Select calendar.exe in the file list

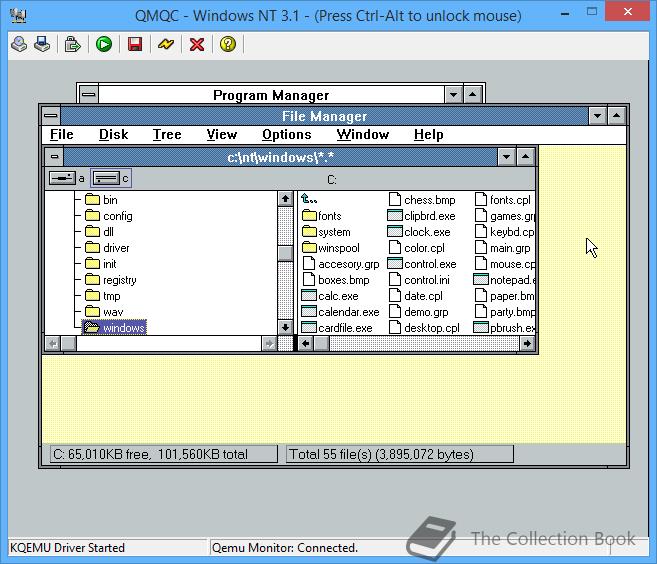tap(340, 312)
